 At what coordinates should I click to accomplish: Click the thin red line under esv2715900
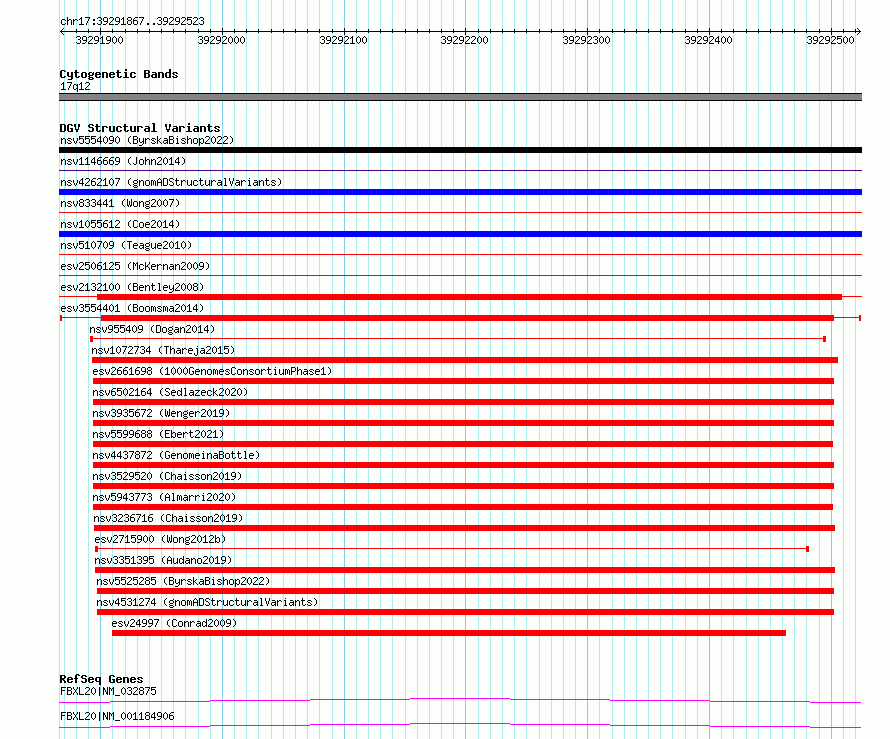coord(452,549)
